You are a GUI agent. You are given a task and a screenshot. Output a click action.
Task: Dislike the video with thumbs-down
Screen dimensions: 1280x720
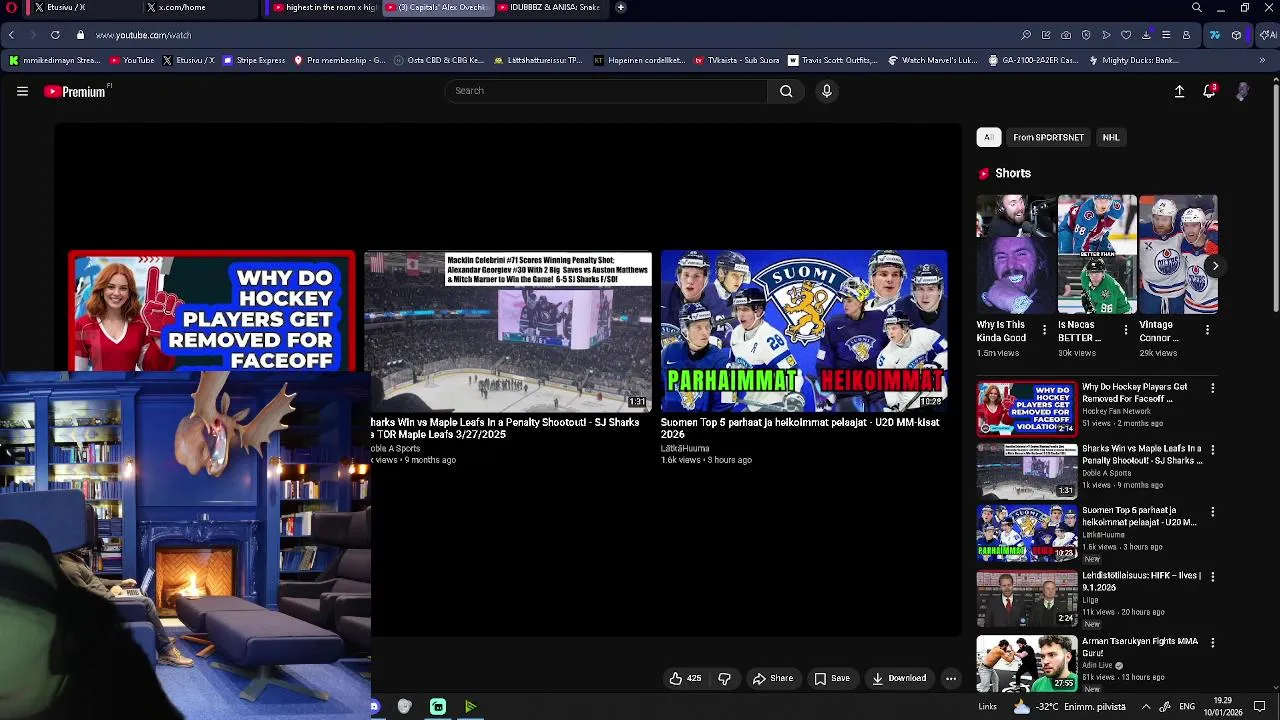point(724,678)
